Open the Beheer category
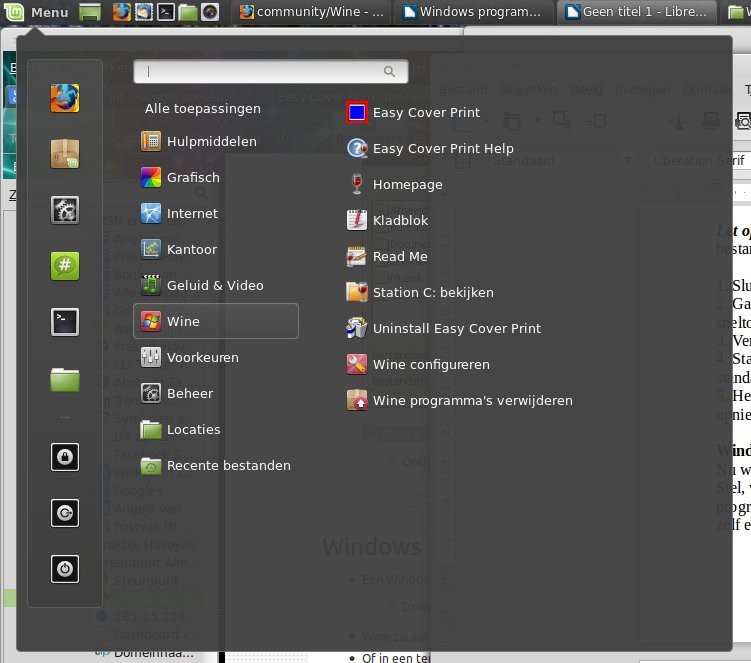751x663 pixels. [216, 393]
